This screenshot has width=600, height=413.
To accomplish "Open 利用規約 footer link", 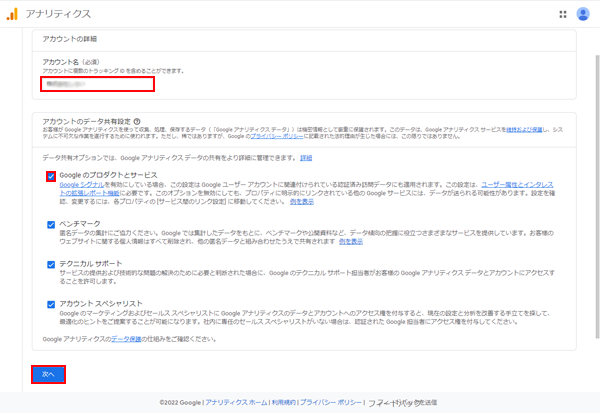I will (x=284, y=402).
